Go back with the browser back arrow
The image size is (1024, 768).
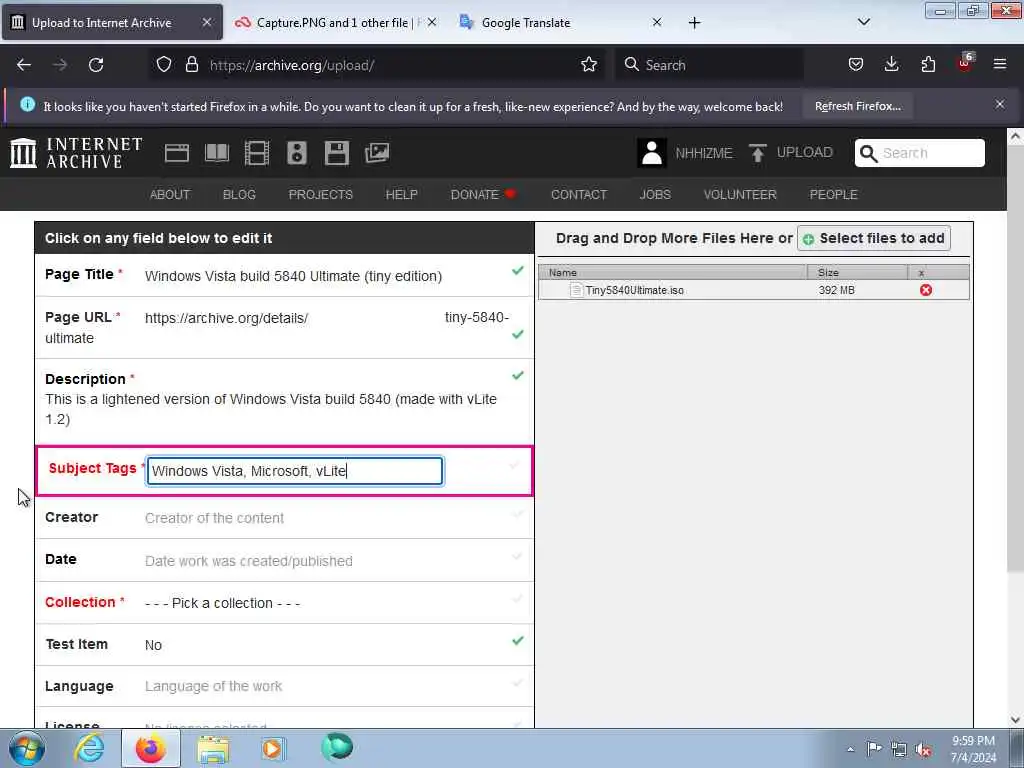pyautogui.click(x=24, y=65)
